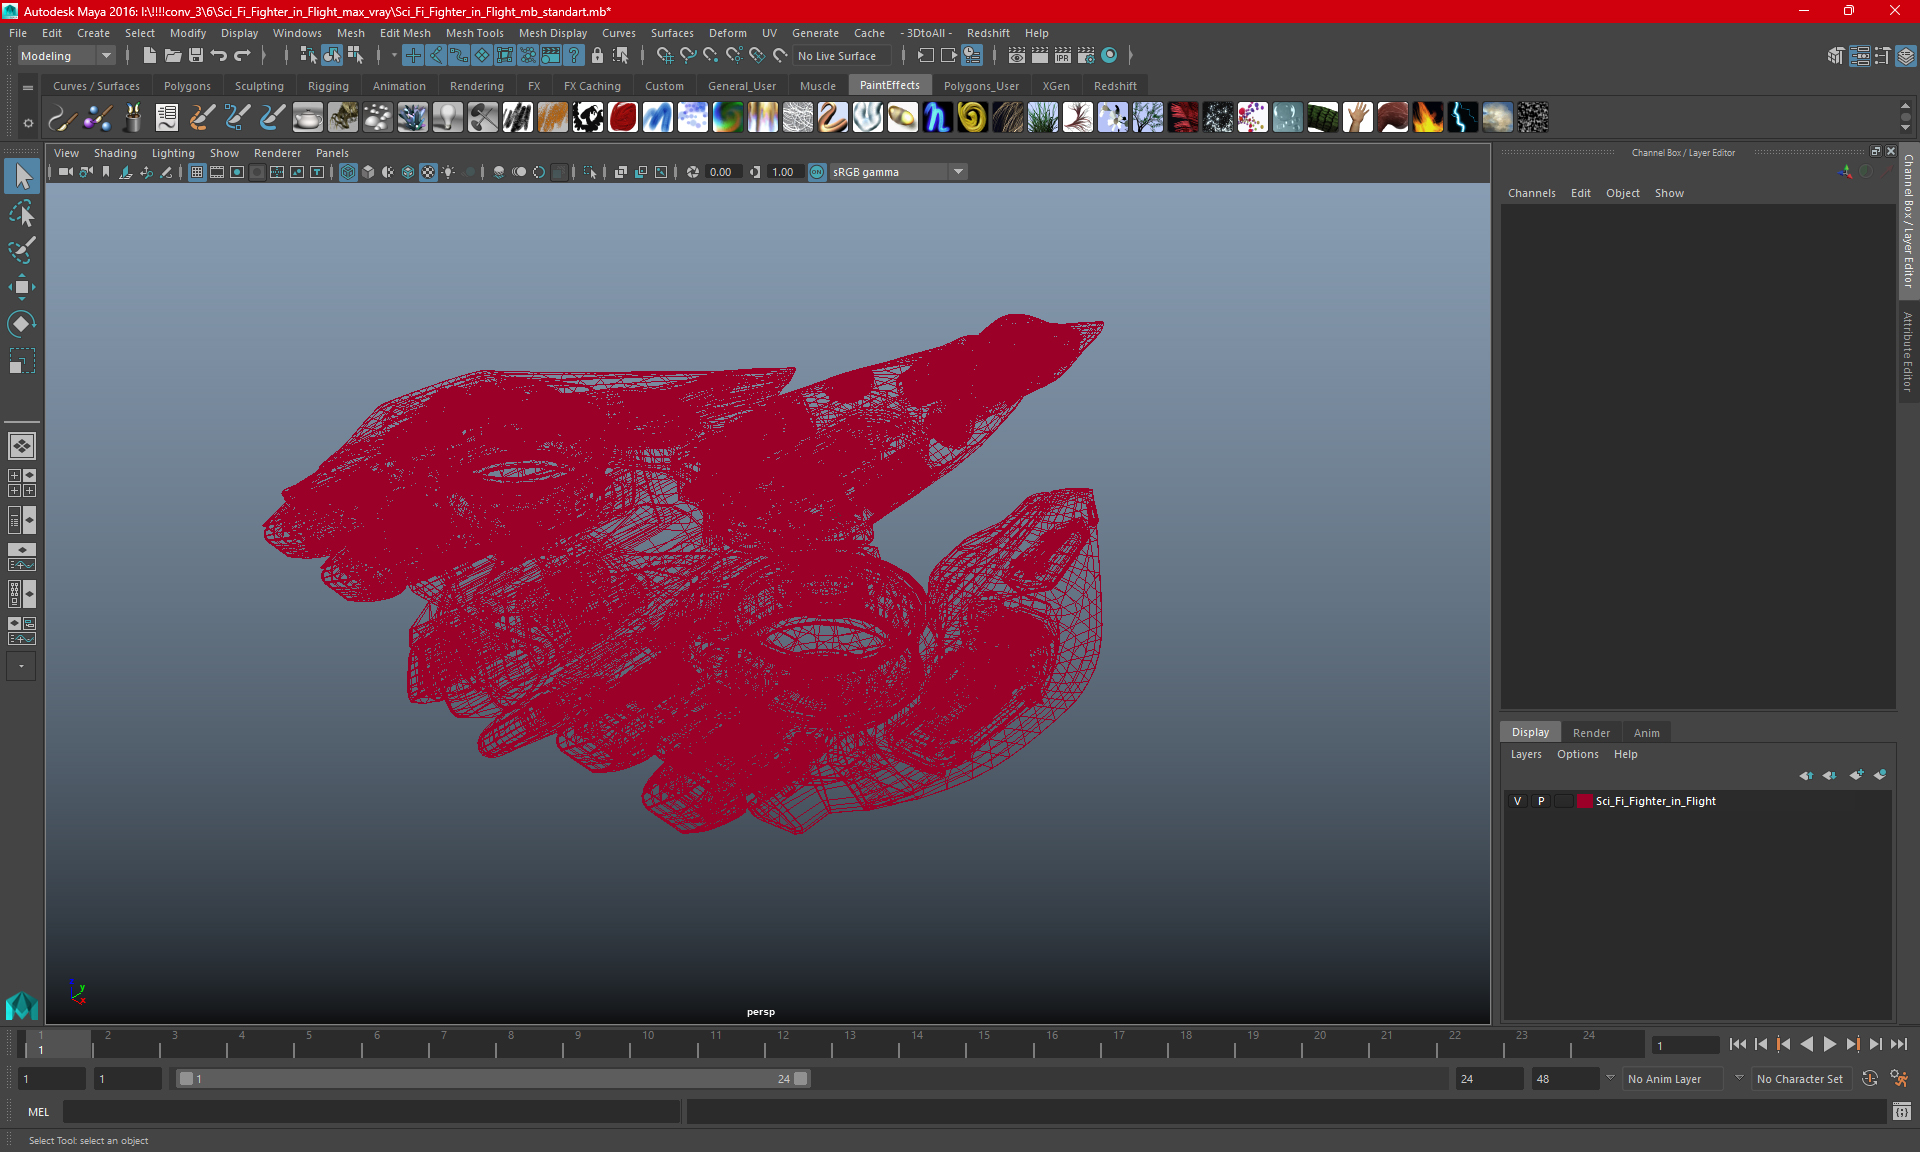1920x1152 pixels.
Task: Activate the Lasso select tool
Action: click(x=22, y=214)
